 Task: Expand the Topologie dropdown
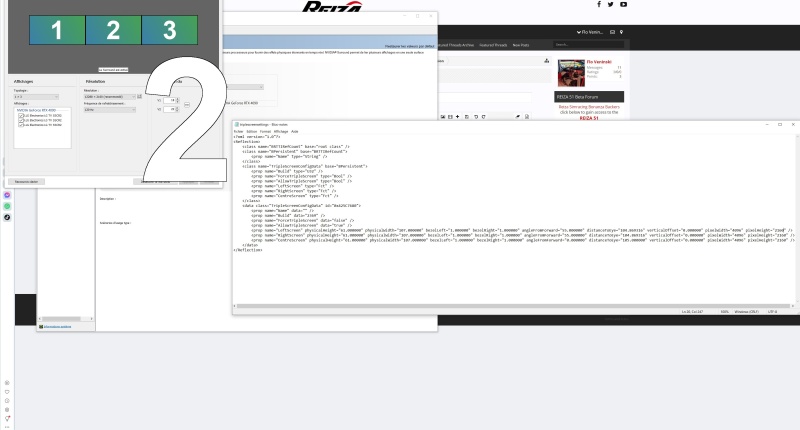[37, 97]
